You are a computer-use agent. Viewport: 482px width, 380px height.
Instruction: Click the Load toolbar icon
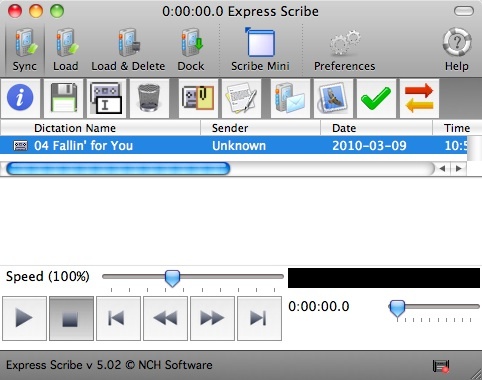pyautogui.click(x=66, y=50)
